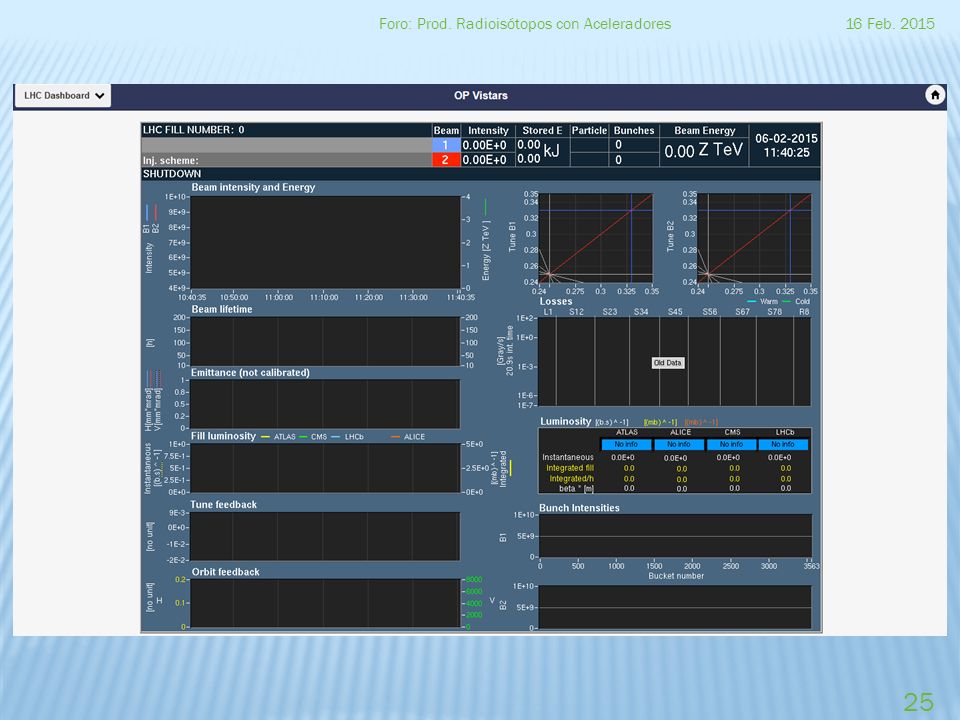Click the S45 sector label in Losses
This screenshot has height=720, width=960.
675,312
